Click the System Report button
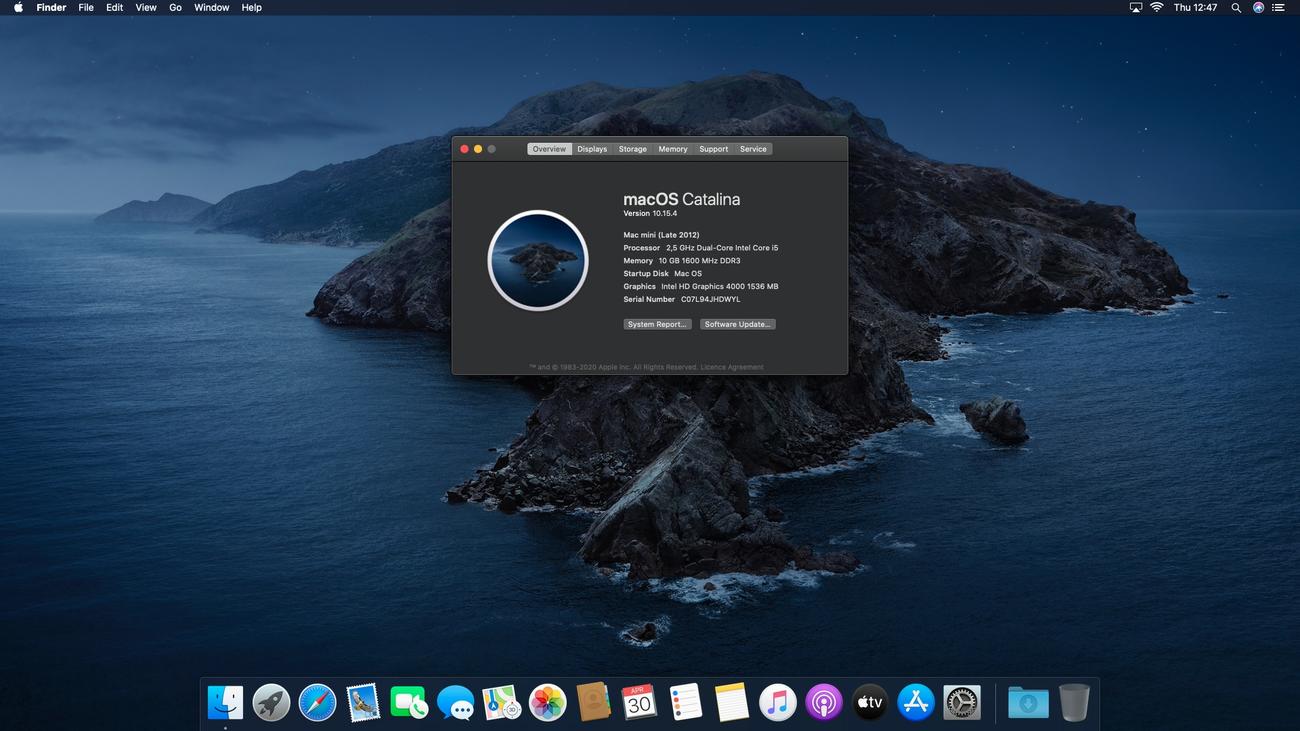Image resolution: width=1300 pixels, height=731 pixels. coord(657,324)
